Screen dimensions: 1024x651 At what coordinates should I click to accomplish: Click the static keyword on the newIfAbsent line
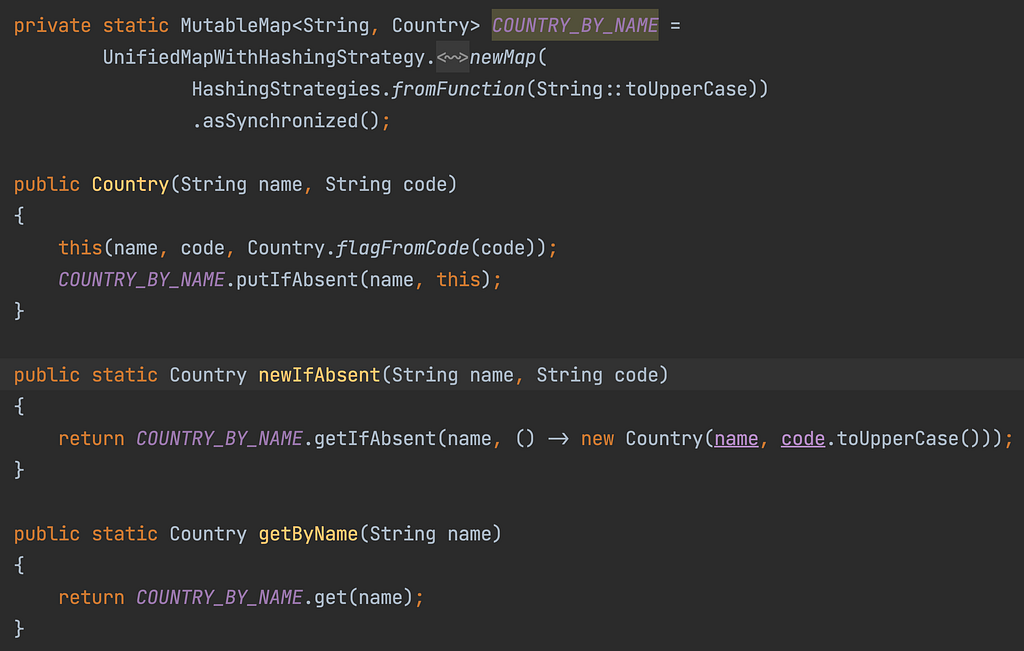coord(124,375)
